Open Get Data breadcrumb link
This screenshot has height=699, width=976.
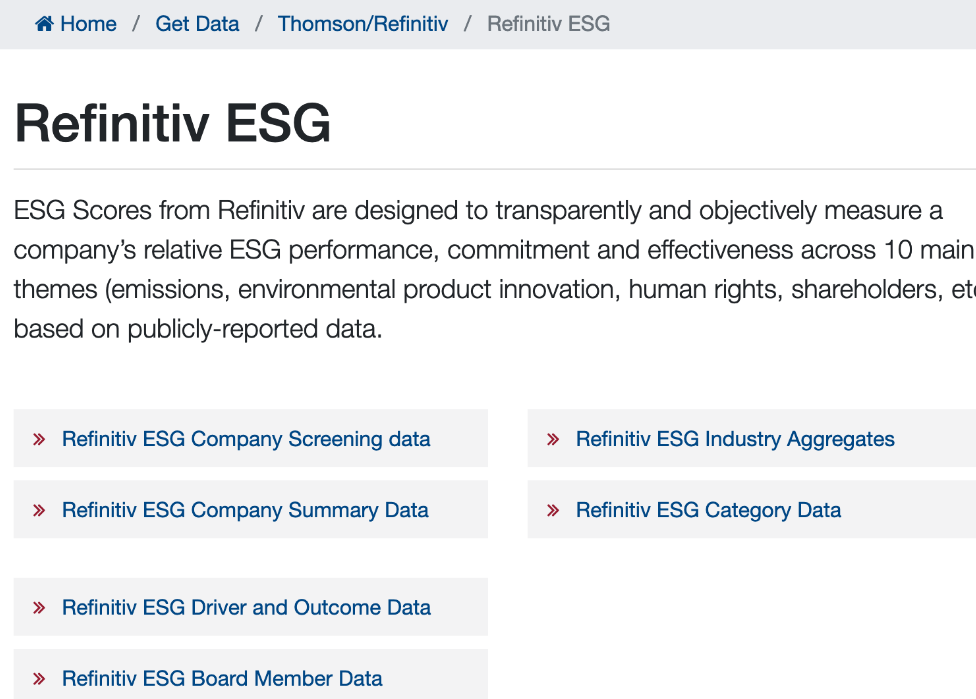[197, 24]
